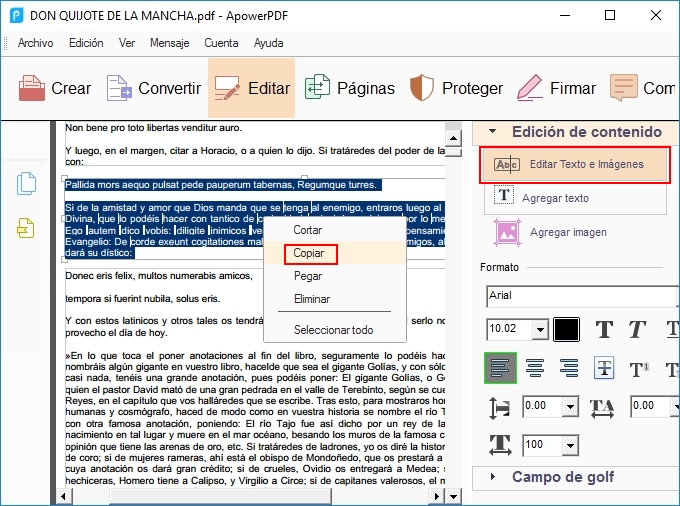This screenshot has height=506, width=680.
Task: Open the Cuenta menu
Action: click(x=221, y=43)
